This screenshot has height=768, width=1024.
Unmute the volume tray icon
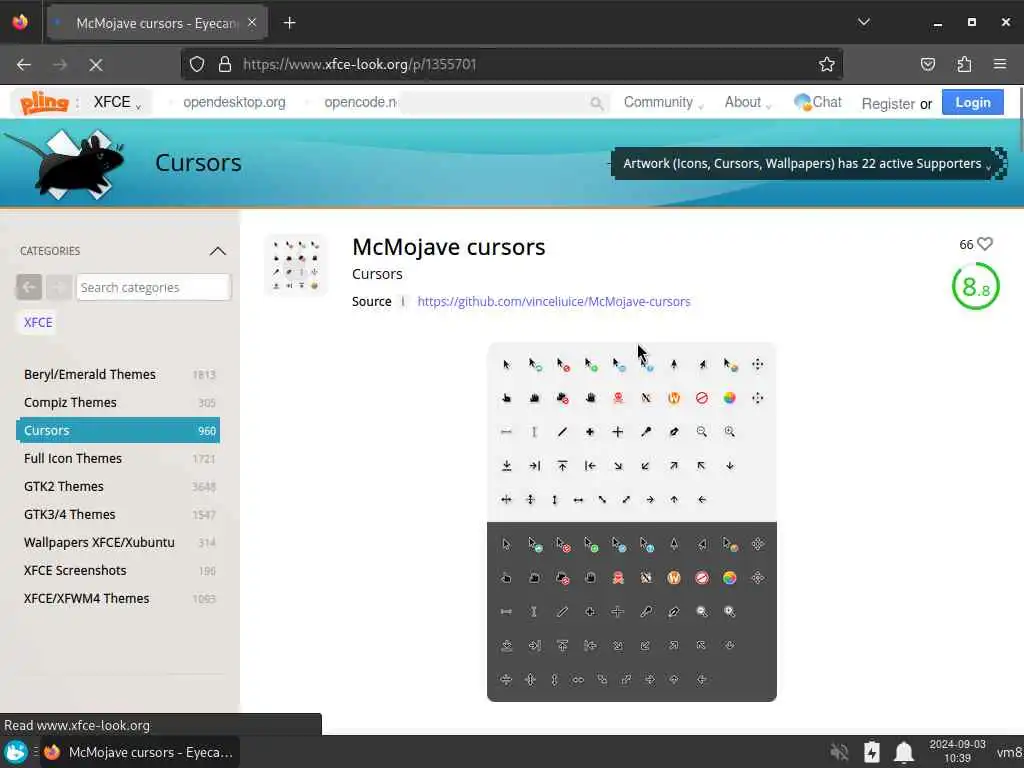840,752
